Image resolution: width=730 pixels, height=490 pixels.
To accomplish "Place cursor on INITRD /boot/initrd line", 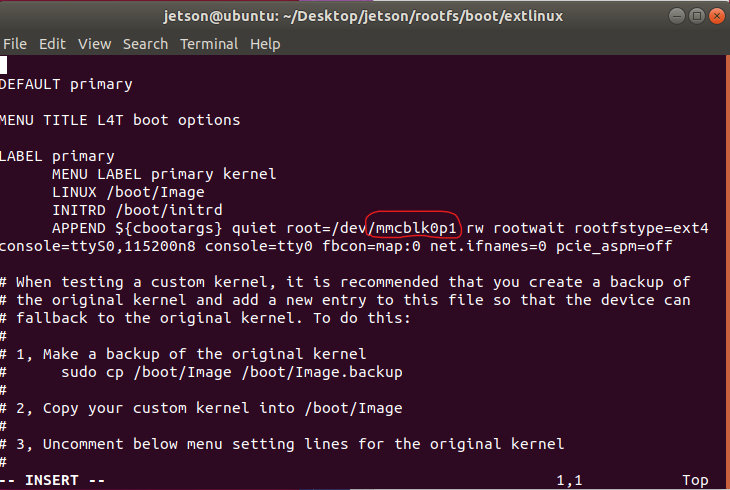I will pos(136,210).
